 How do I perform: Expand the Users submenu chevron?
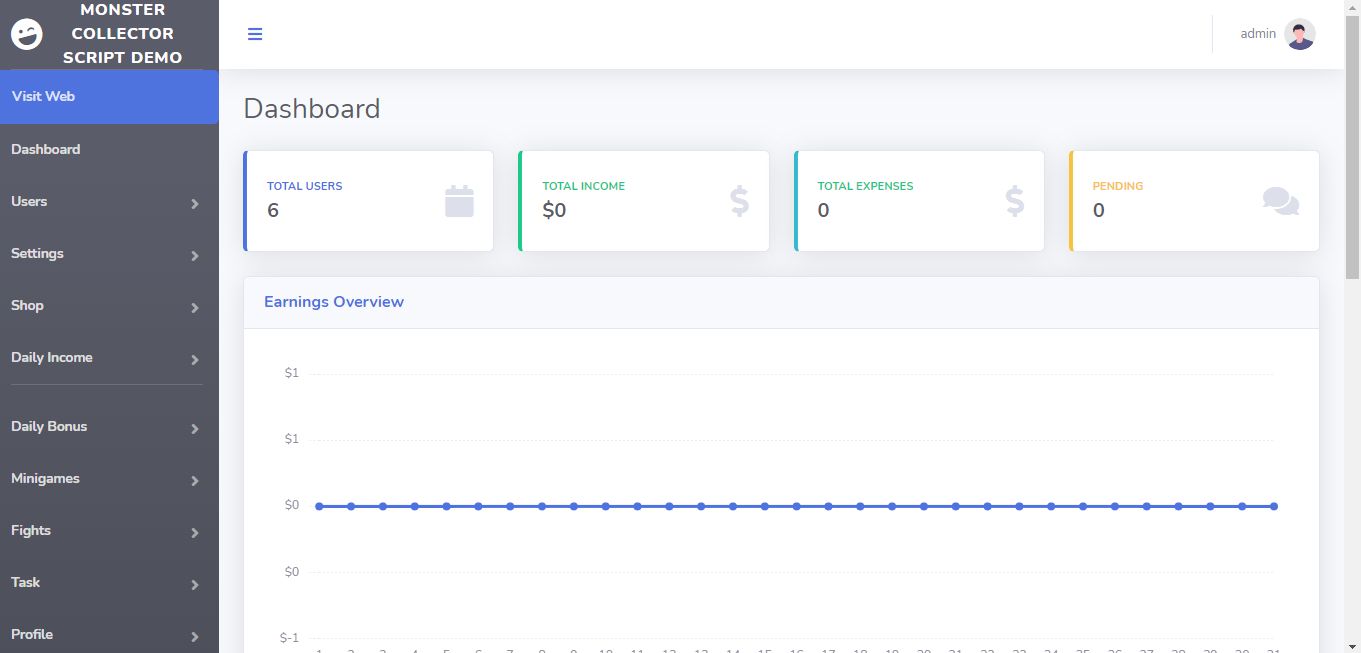(195, 204)
